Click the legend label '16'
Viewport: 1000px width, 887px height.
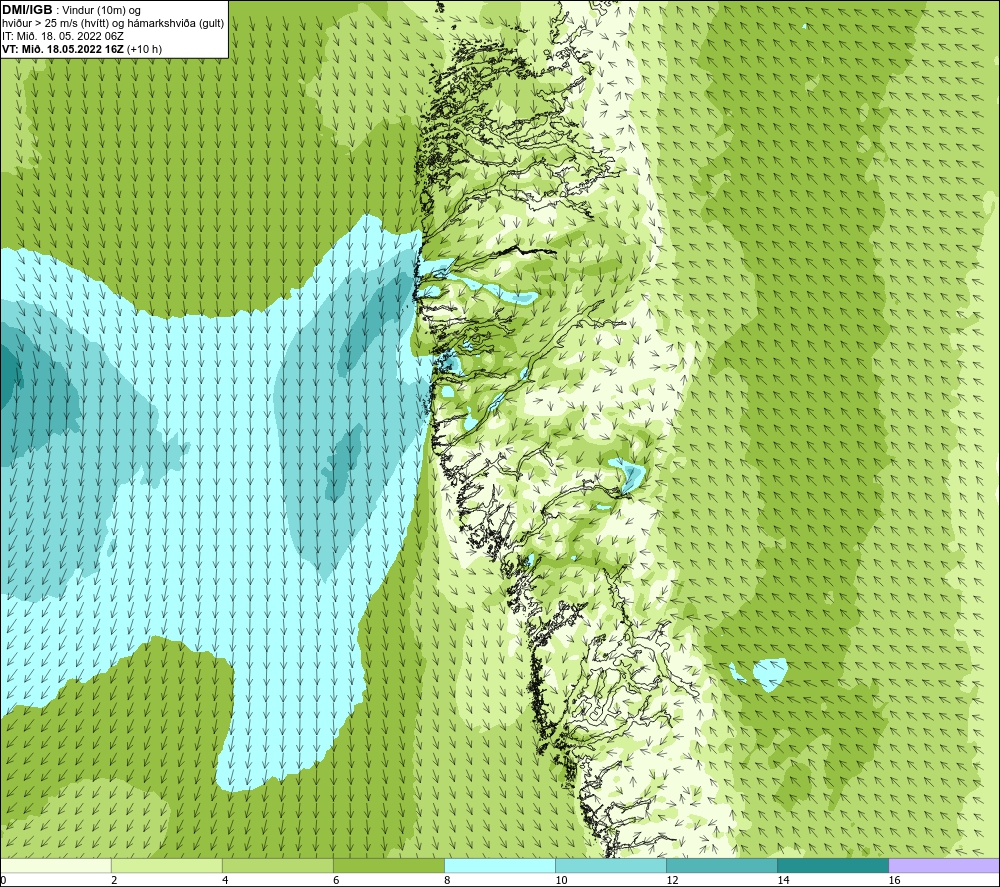(x=894, y=881)
